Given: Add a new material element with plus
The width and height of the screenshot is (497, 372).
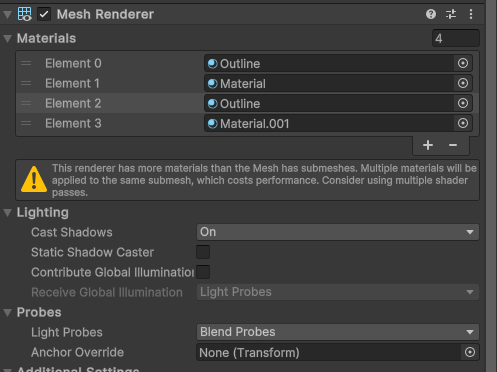Looking at the screenshot, I should [428, 145].
